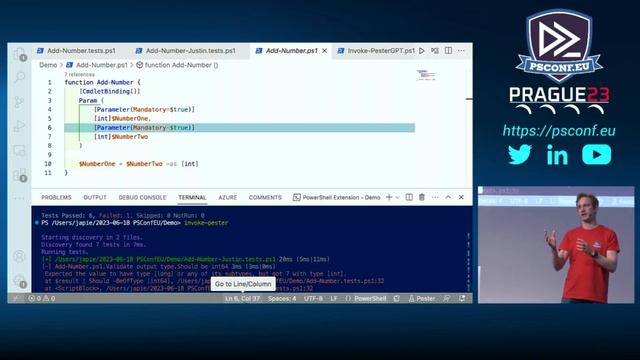Click the LinkedIn icon

pos(557,154)
